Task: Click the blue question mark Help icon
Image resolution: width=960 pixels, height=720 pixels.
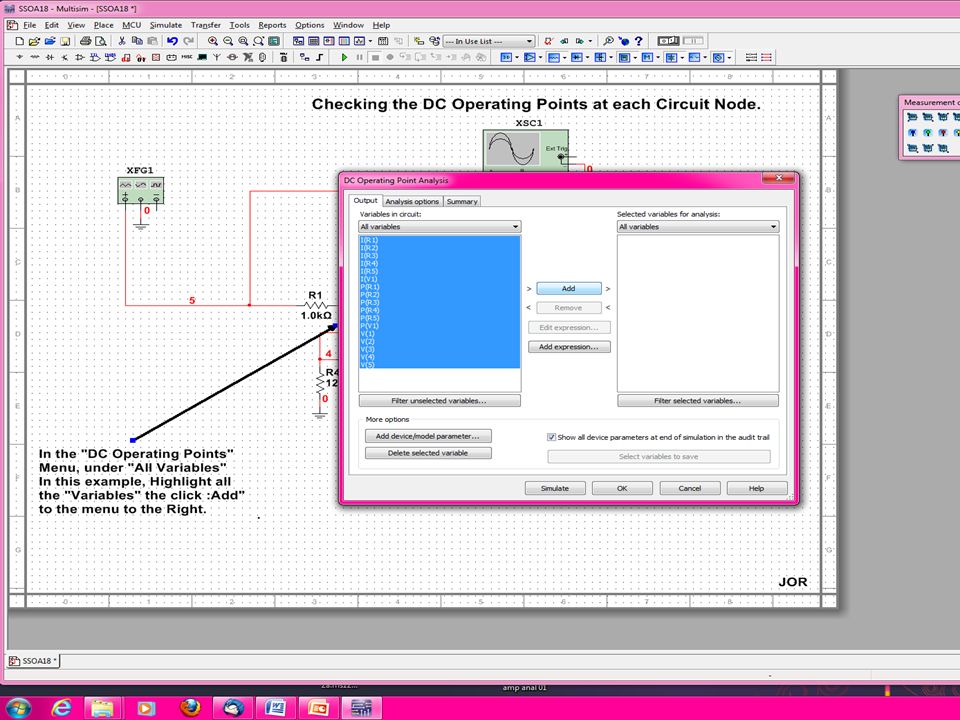Action: pyautogui.click(x=639, y=41)
